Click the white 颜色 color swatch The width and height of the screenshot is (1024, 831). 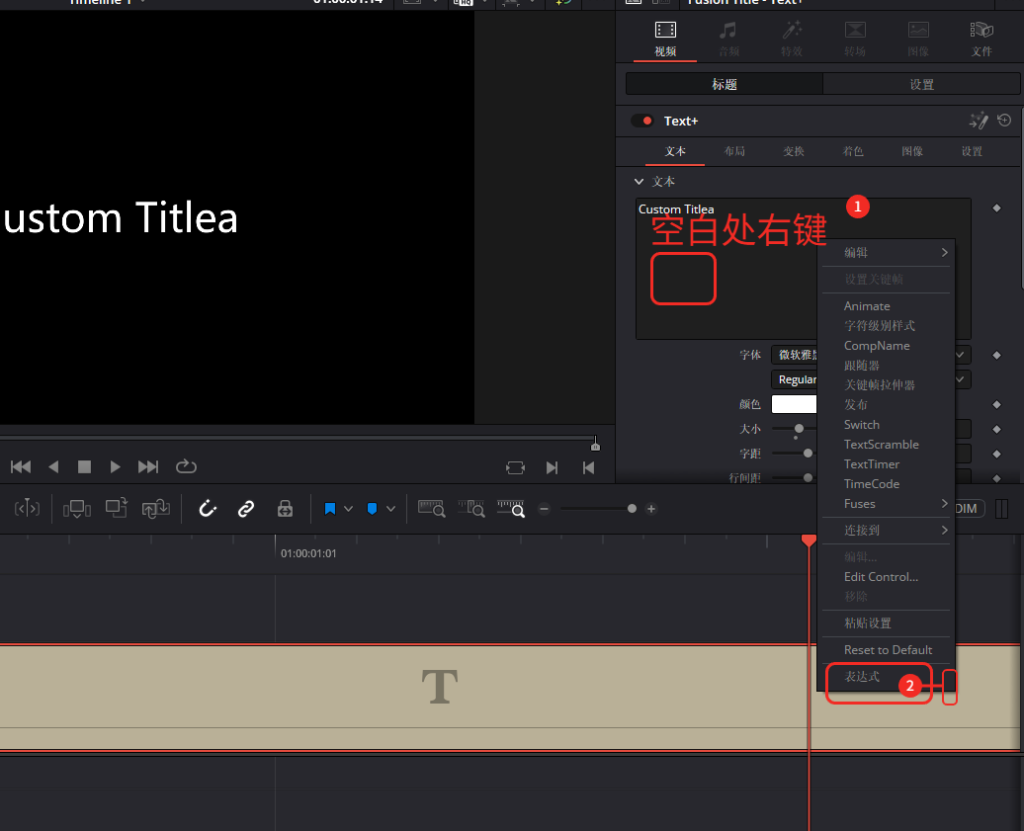[x=794, y=404]
